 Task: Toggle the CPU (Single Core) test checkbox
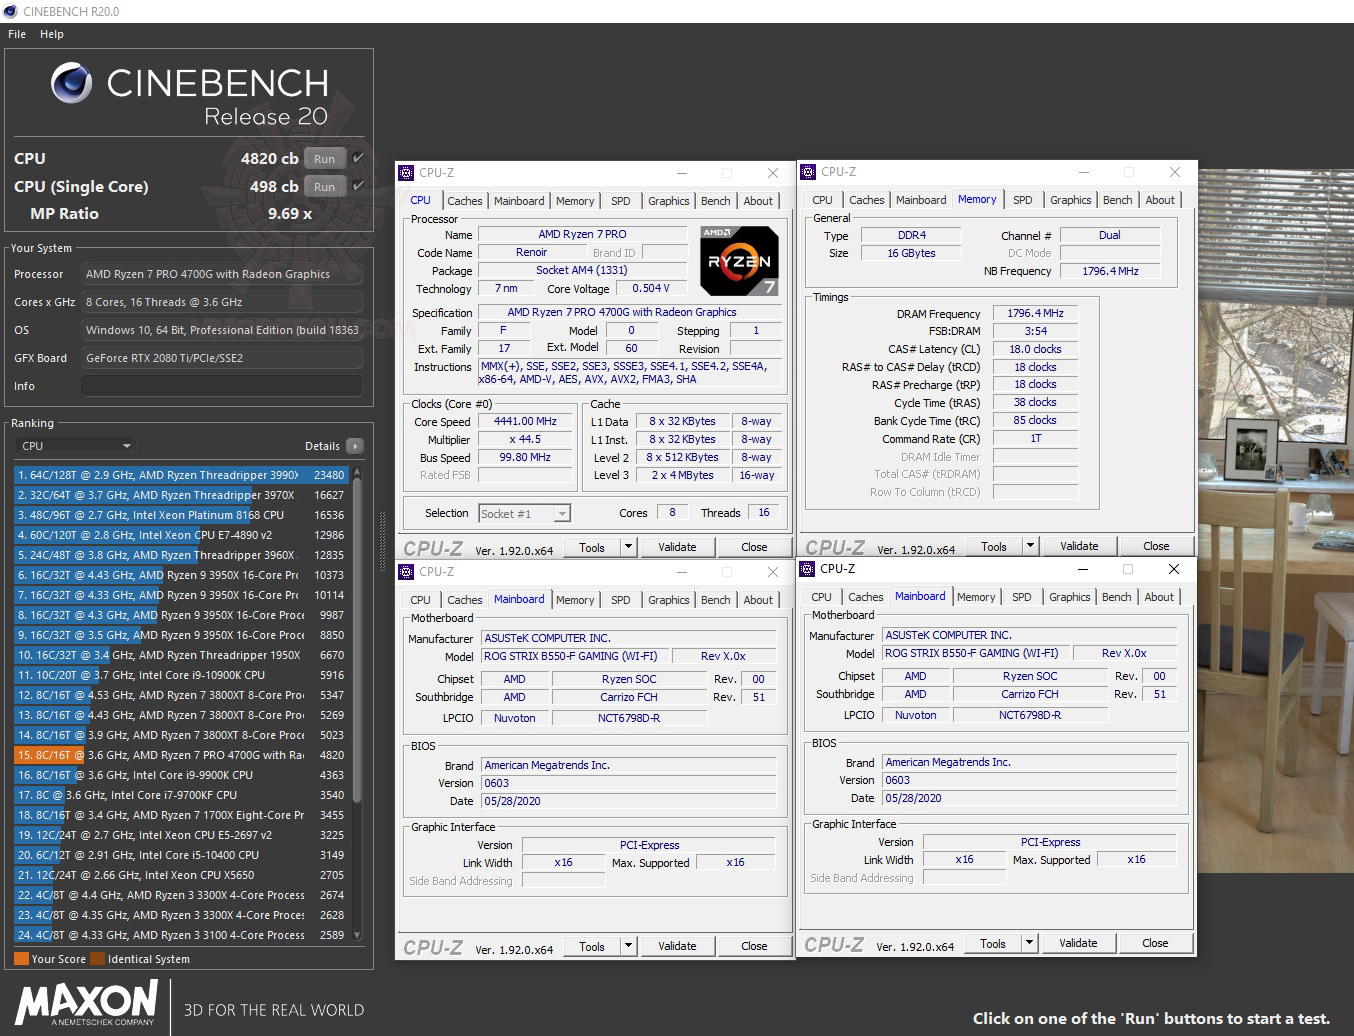click(x=358, y=185)
